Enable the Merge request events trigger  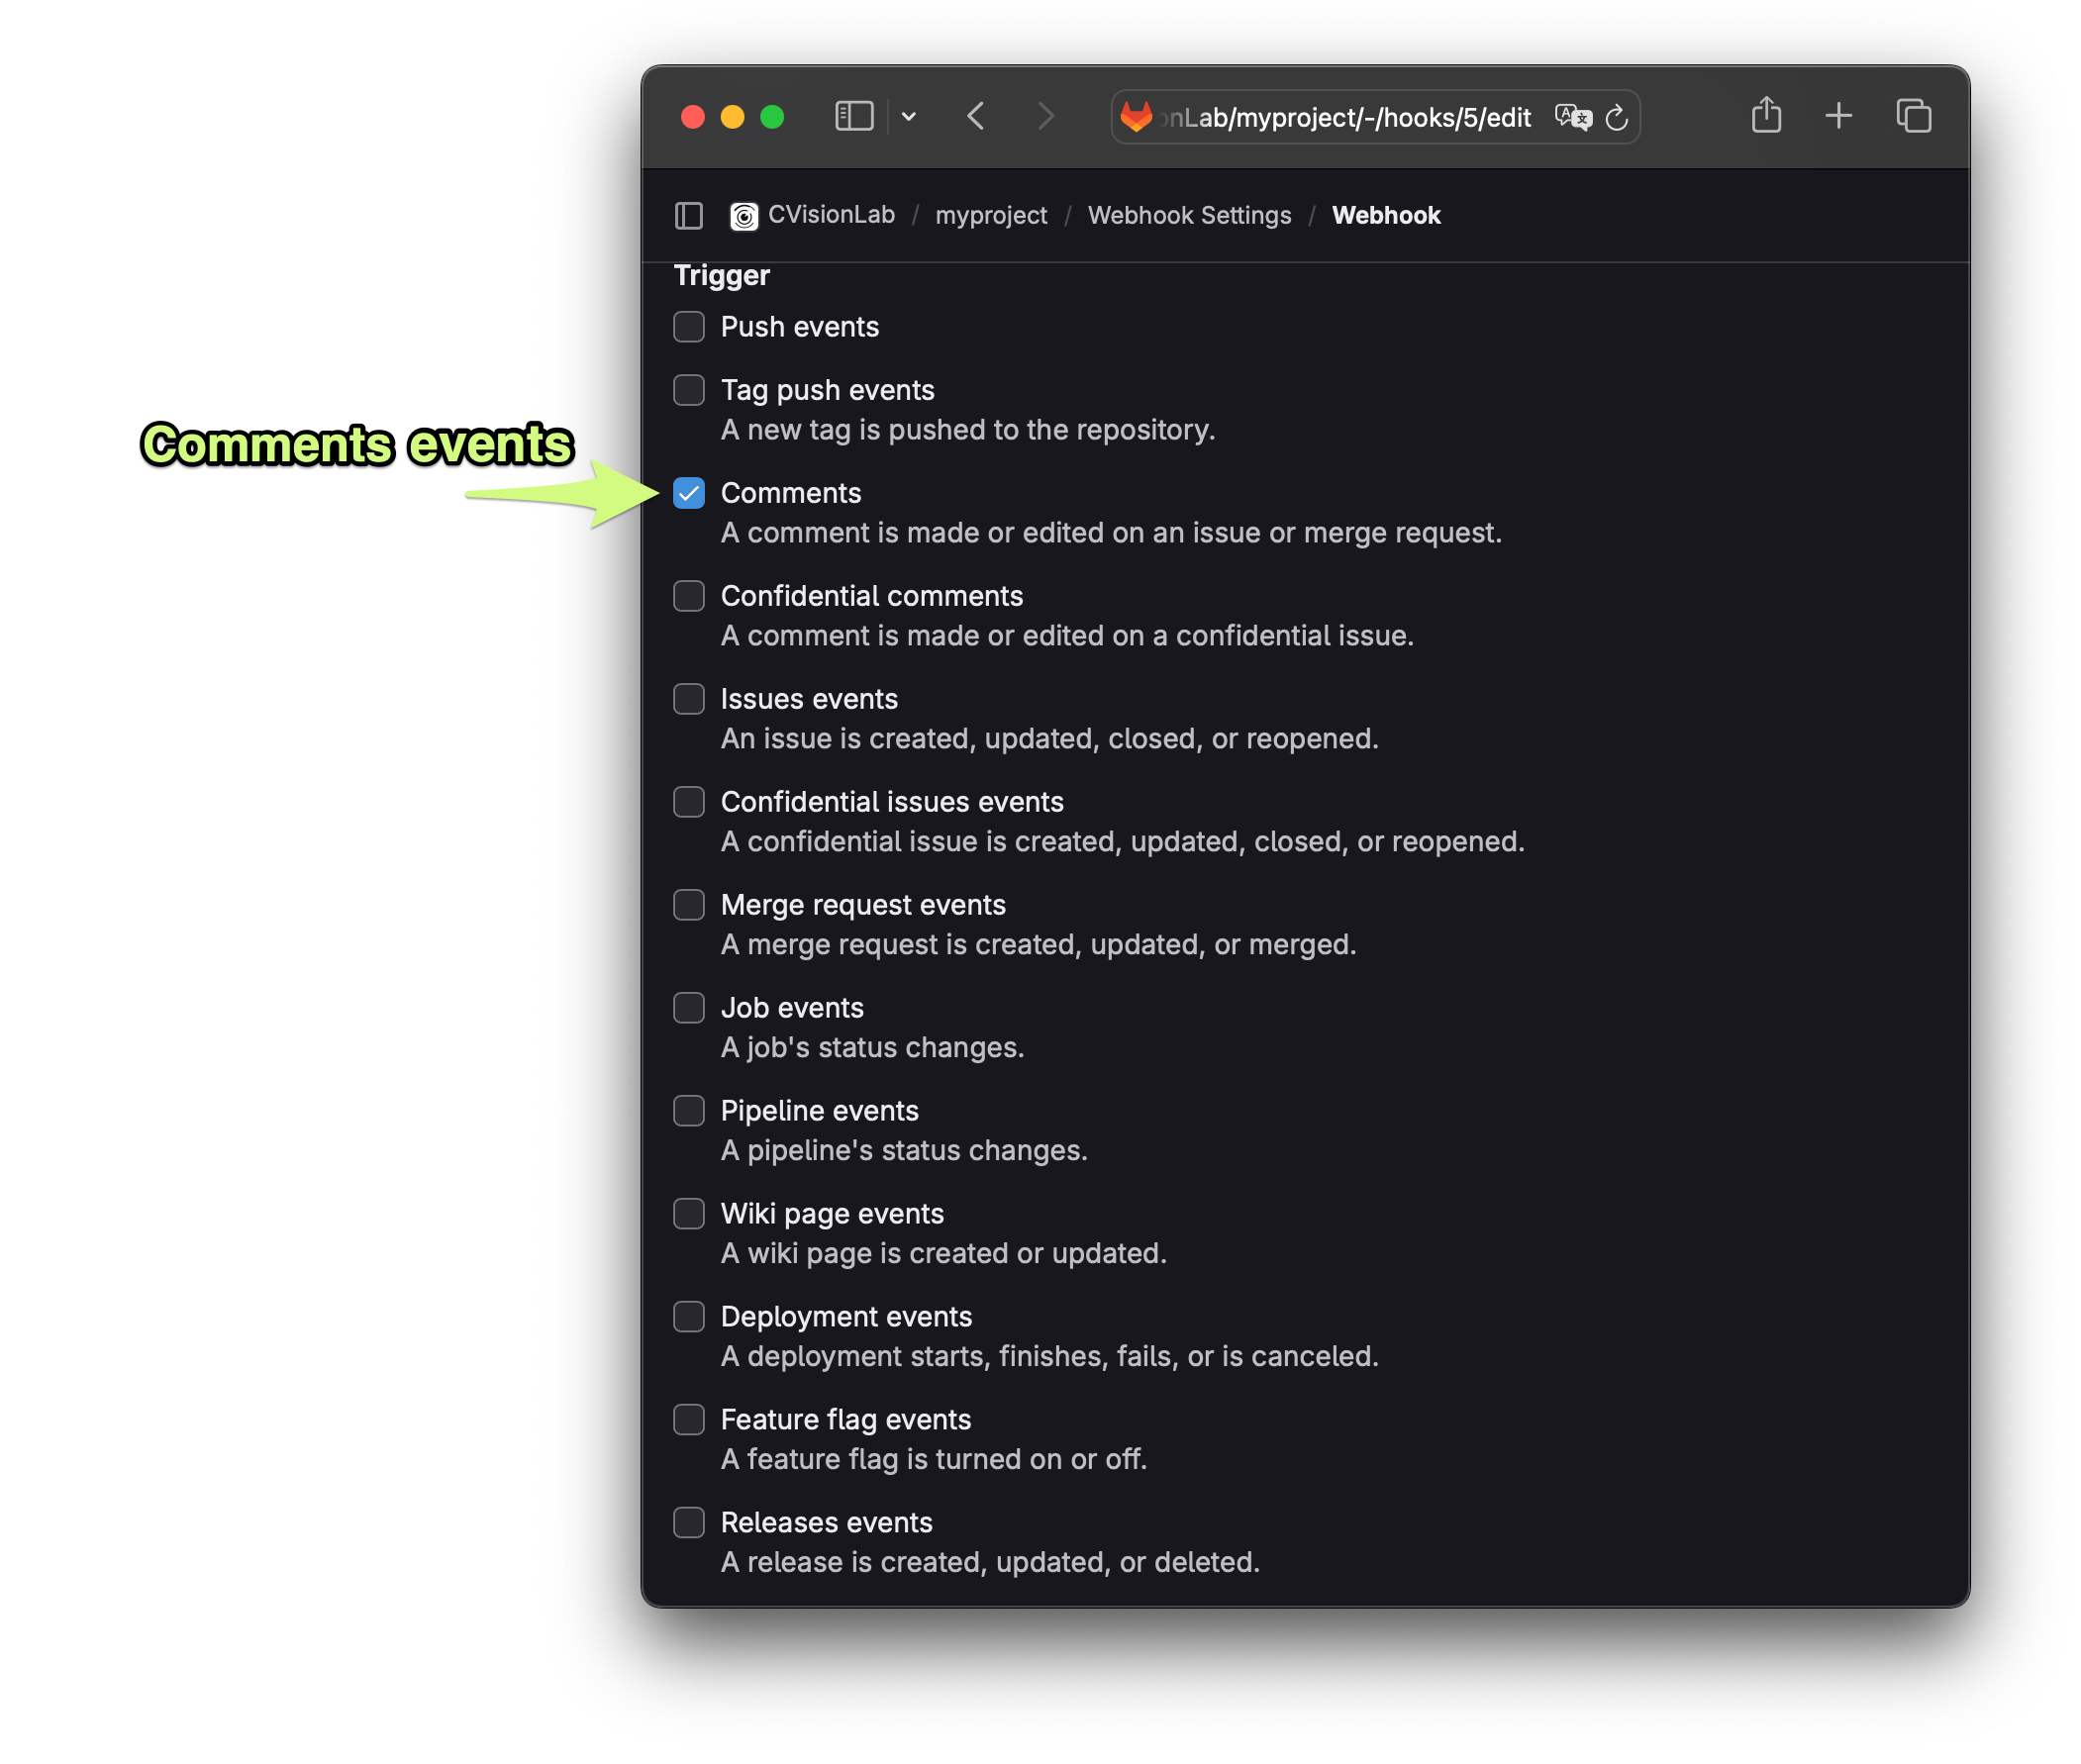point(688,905)
